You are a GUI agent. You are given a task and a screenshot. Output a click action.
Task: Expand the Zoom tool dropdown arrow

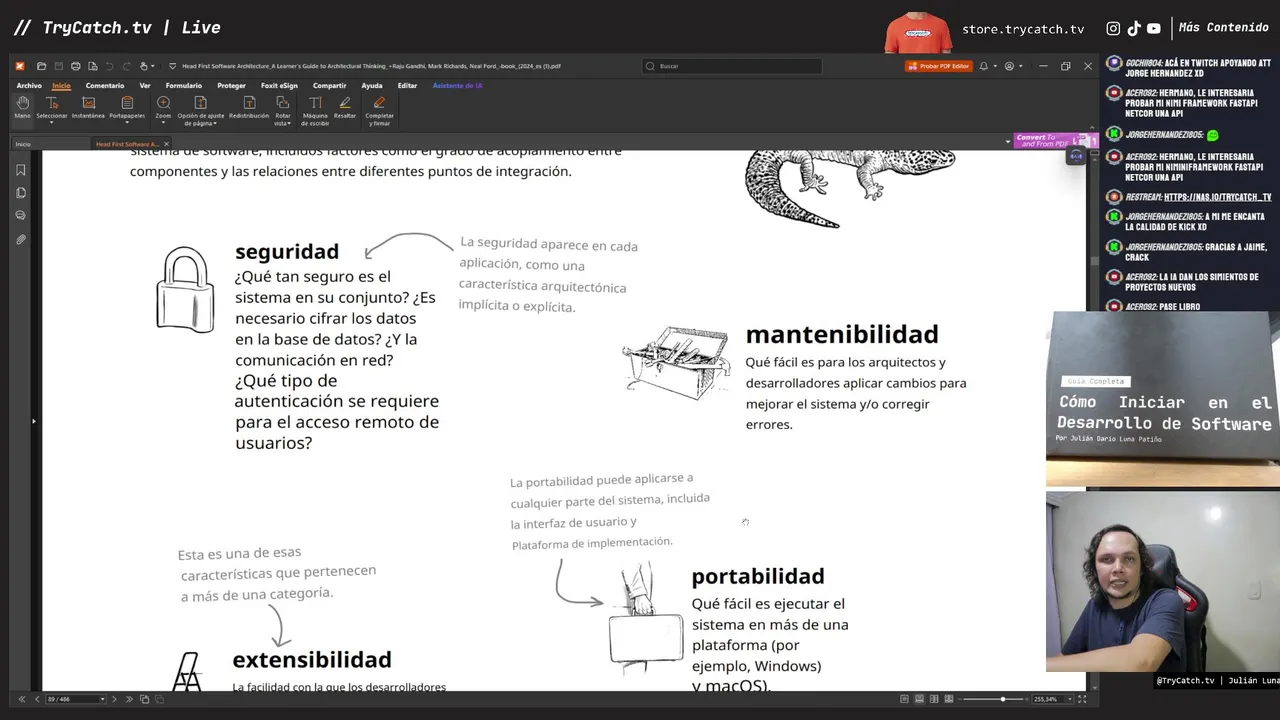pos(163,123)
